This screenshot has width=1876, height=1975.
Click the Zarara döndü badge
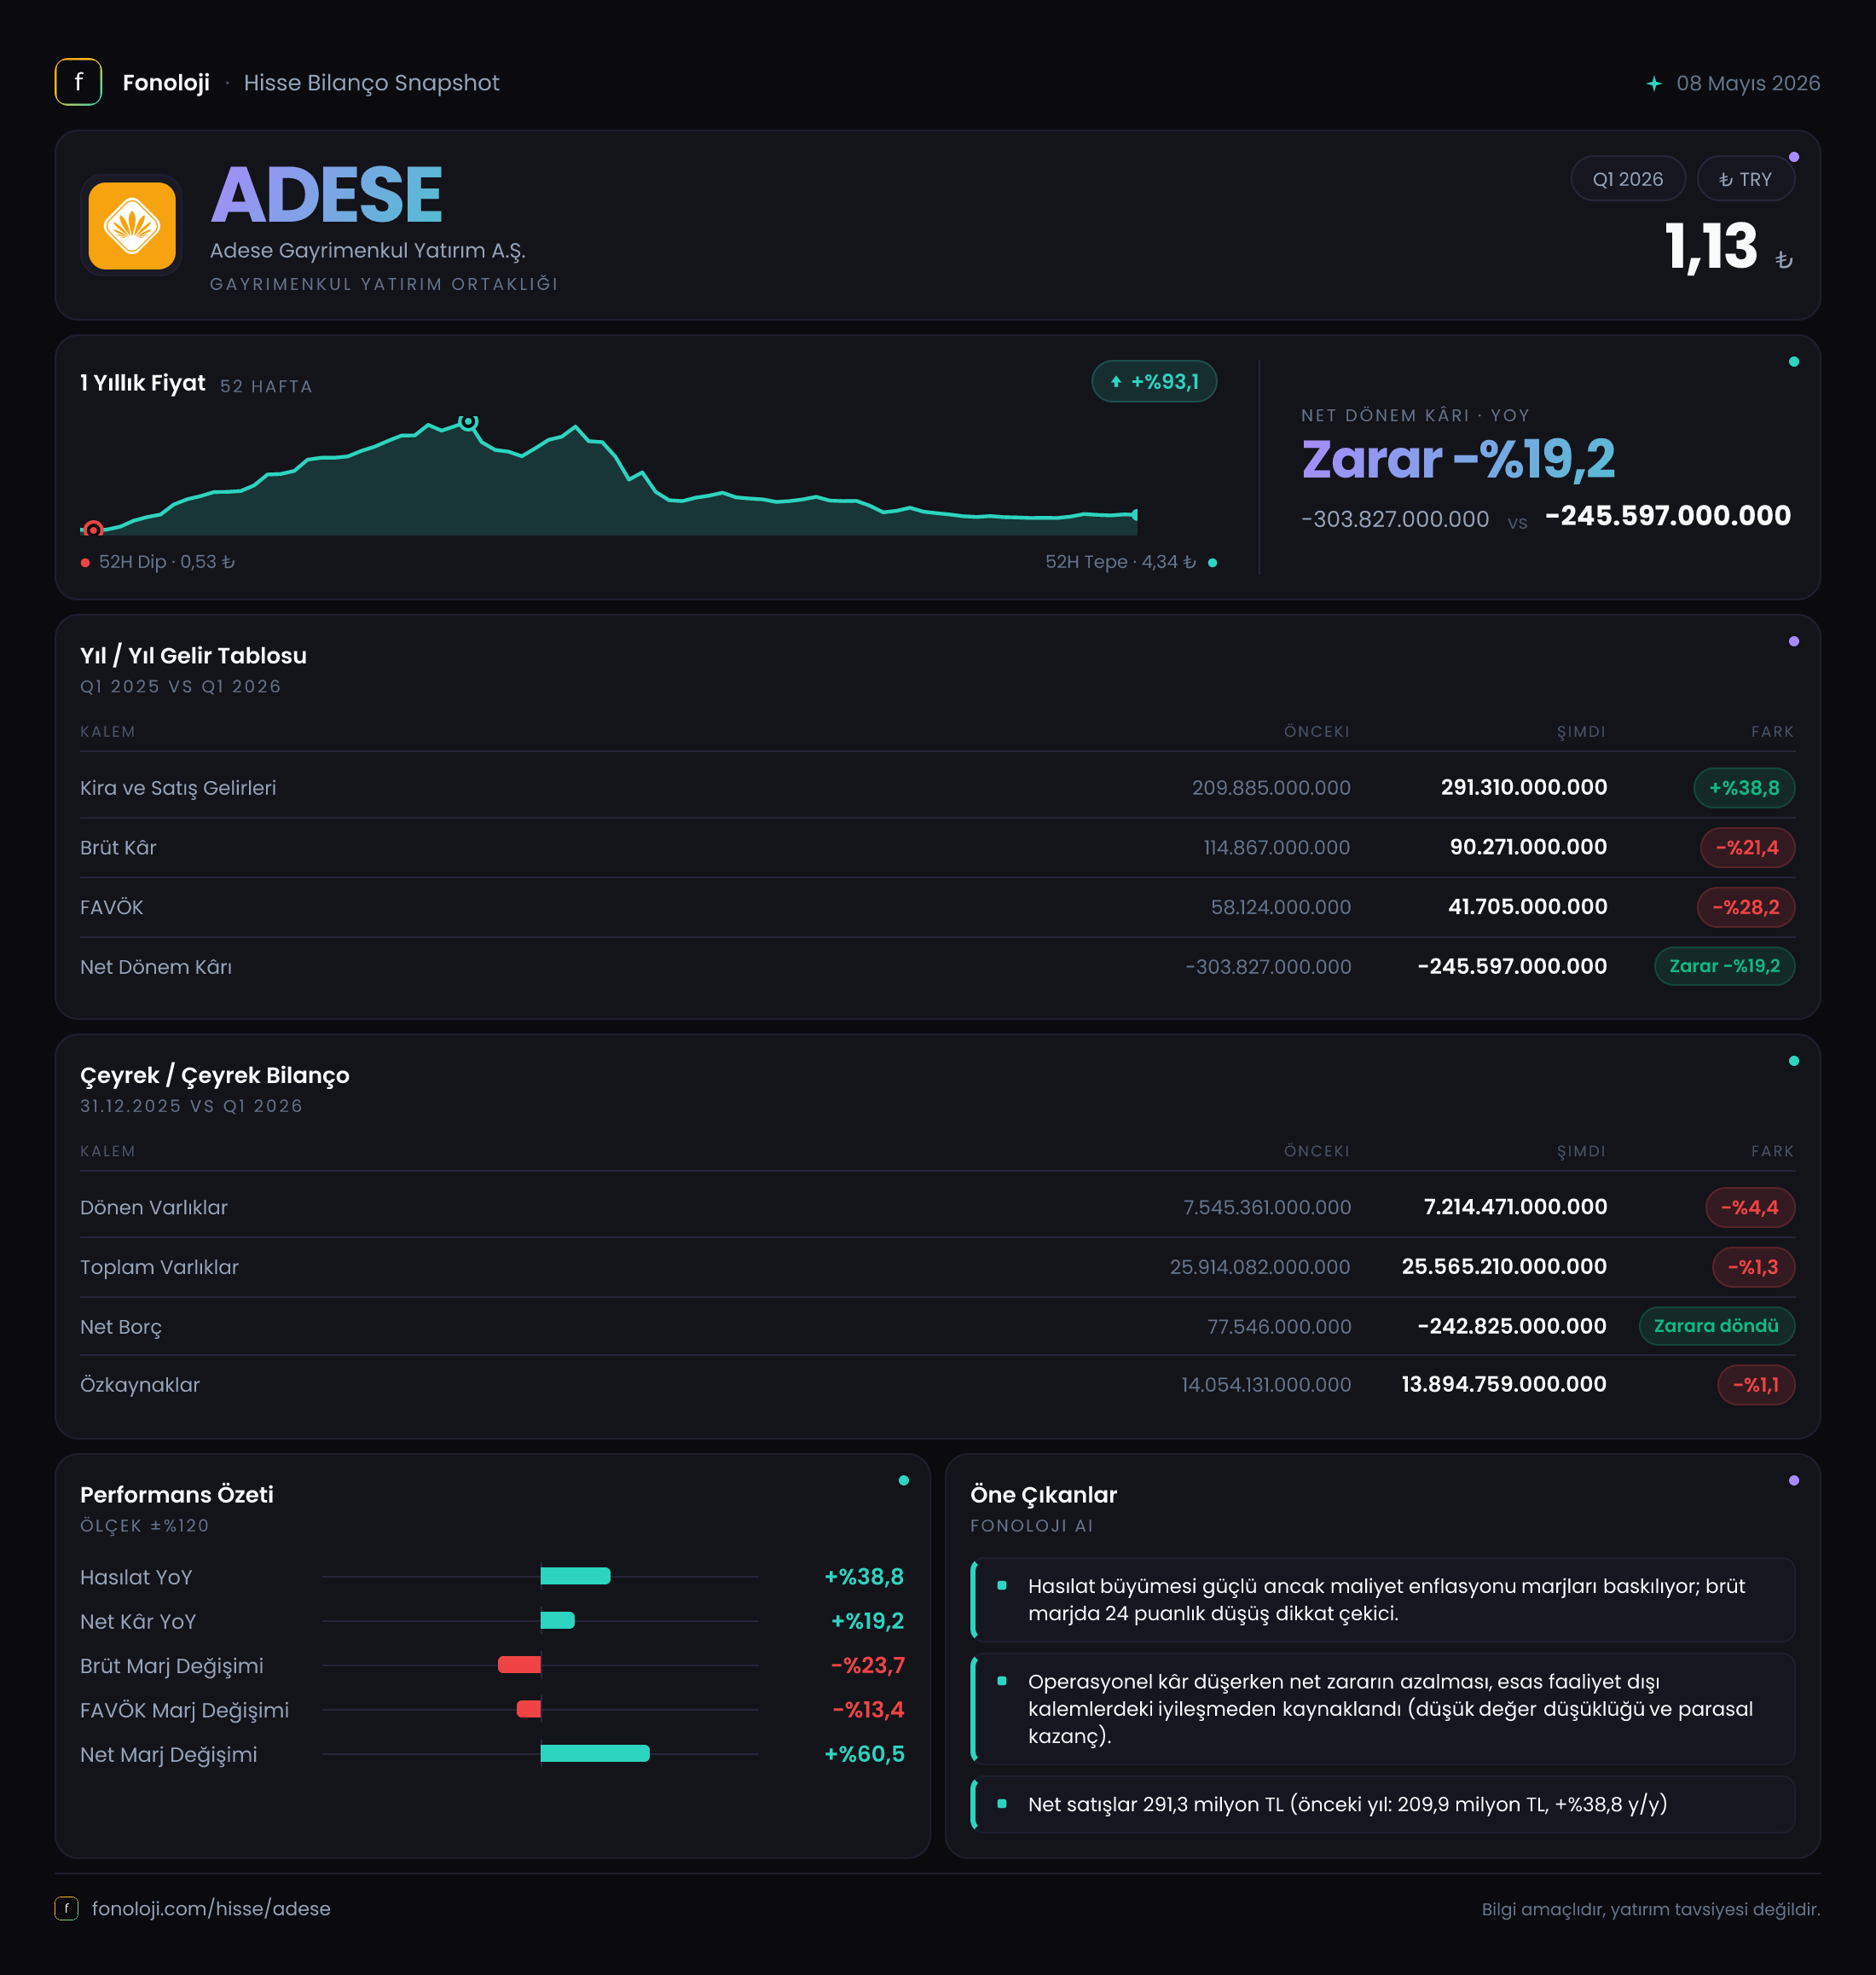(x=1716, y=1326)
